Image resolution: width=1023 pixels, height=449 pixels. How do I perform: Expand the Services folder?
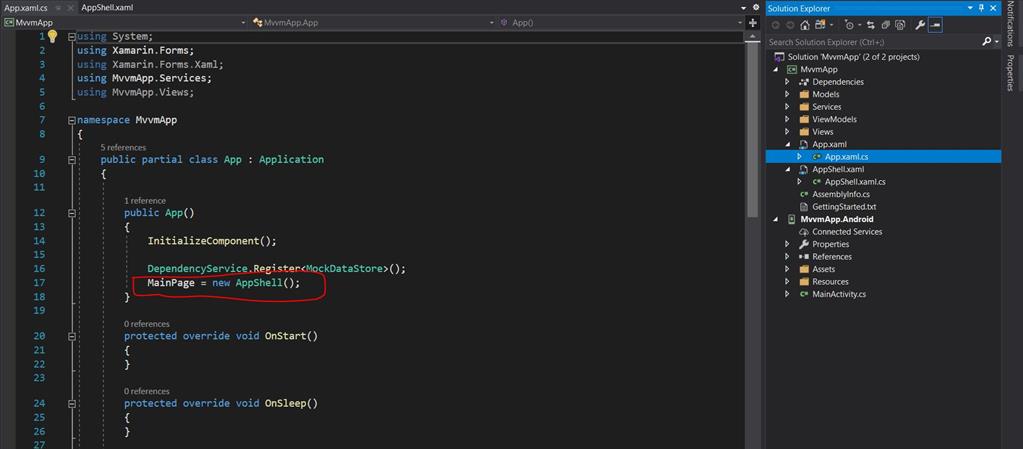point(787,106)
